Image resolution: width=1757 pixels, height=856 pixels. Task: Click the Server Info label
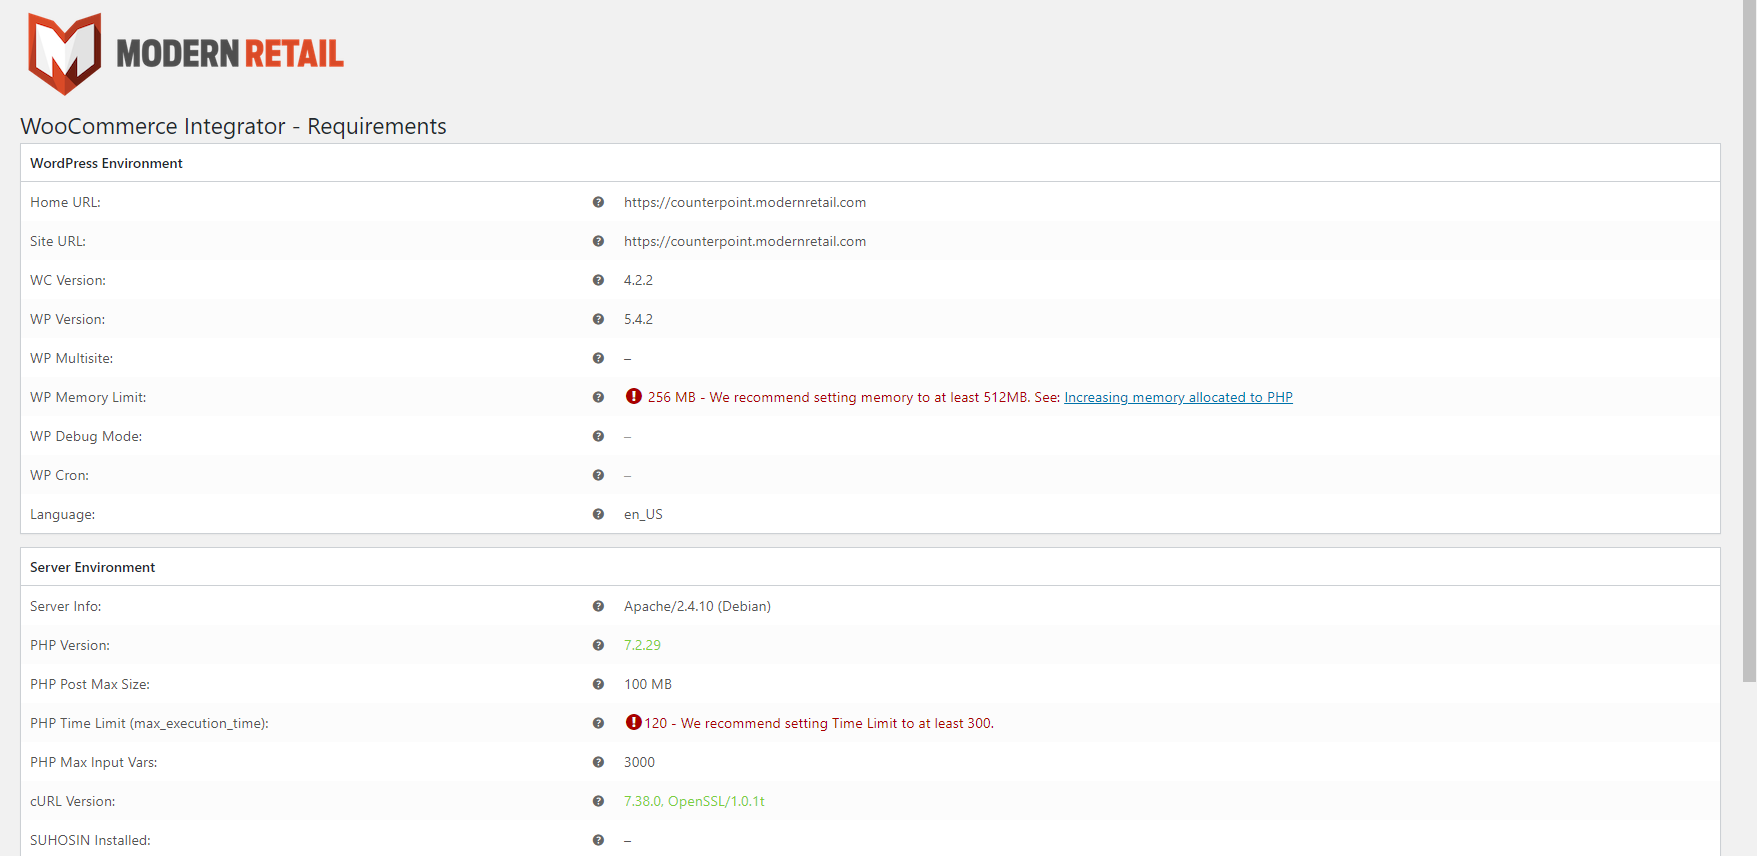(x=65, y=606)
